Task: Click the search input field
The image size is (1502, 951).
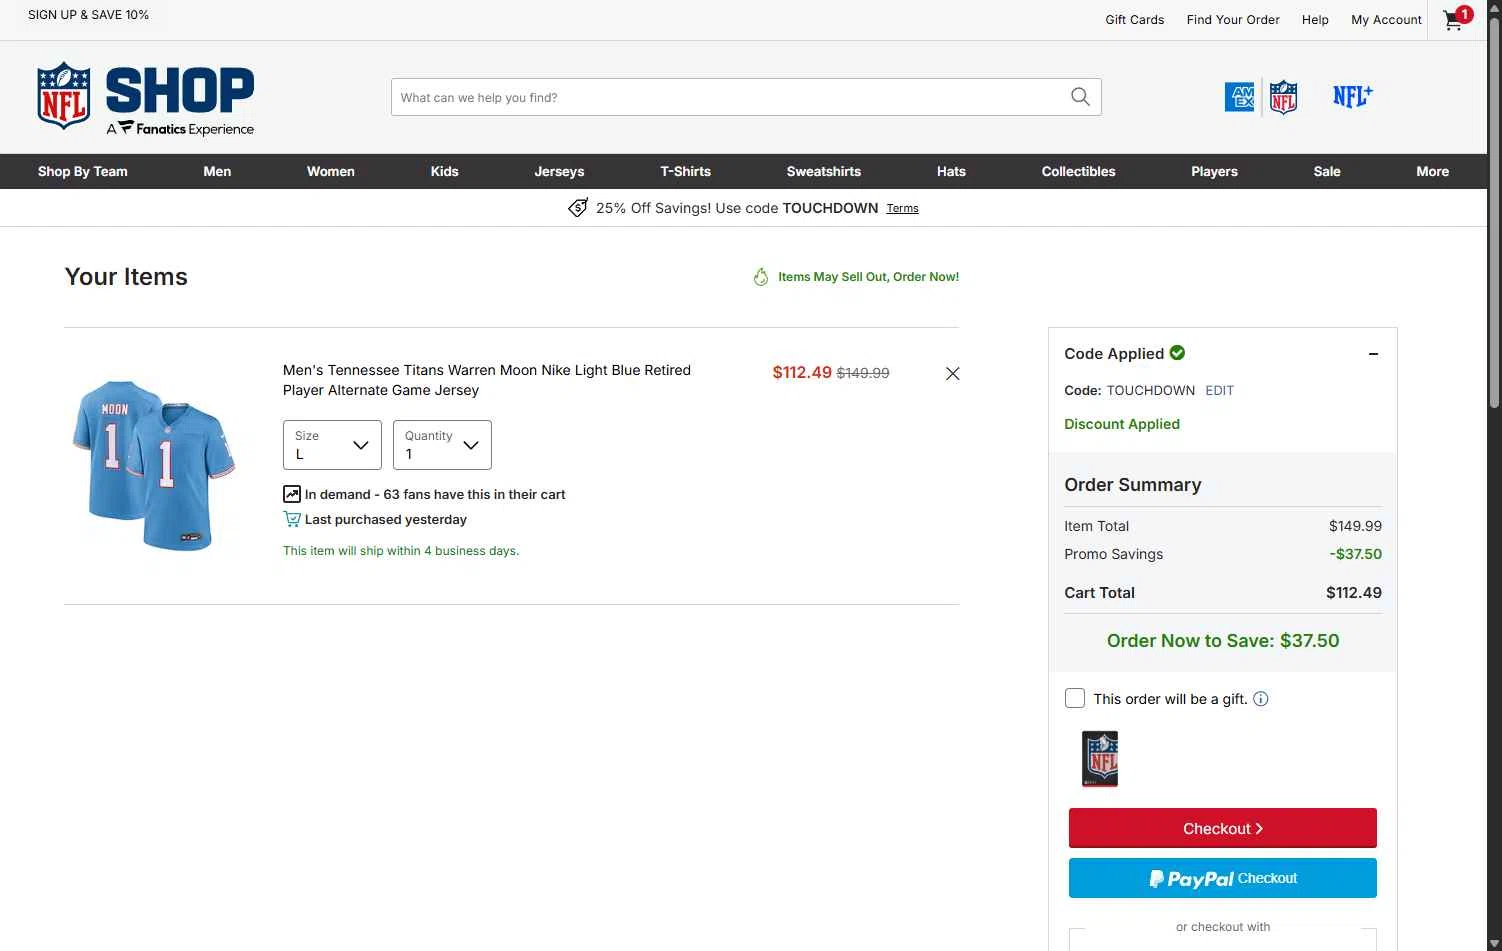Action: (730, 97)
